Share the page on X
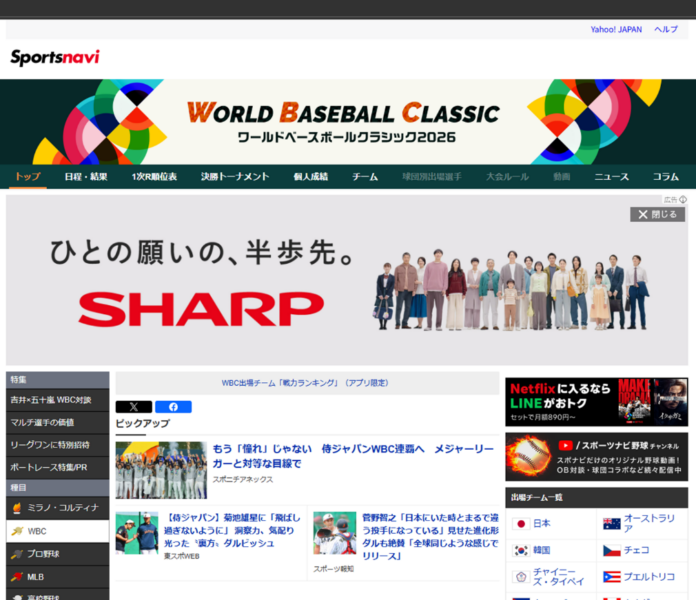 point(133,407)
